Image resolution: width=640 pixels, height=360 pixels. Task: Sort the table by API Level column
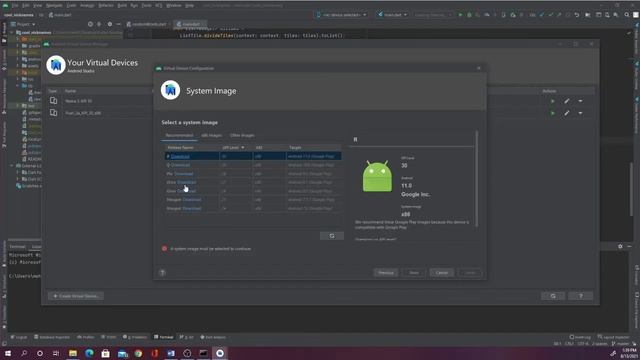point(233,148)
